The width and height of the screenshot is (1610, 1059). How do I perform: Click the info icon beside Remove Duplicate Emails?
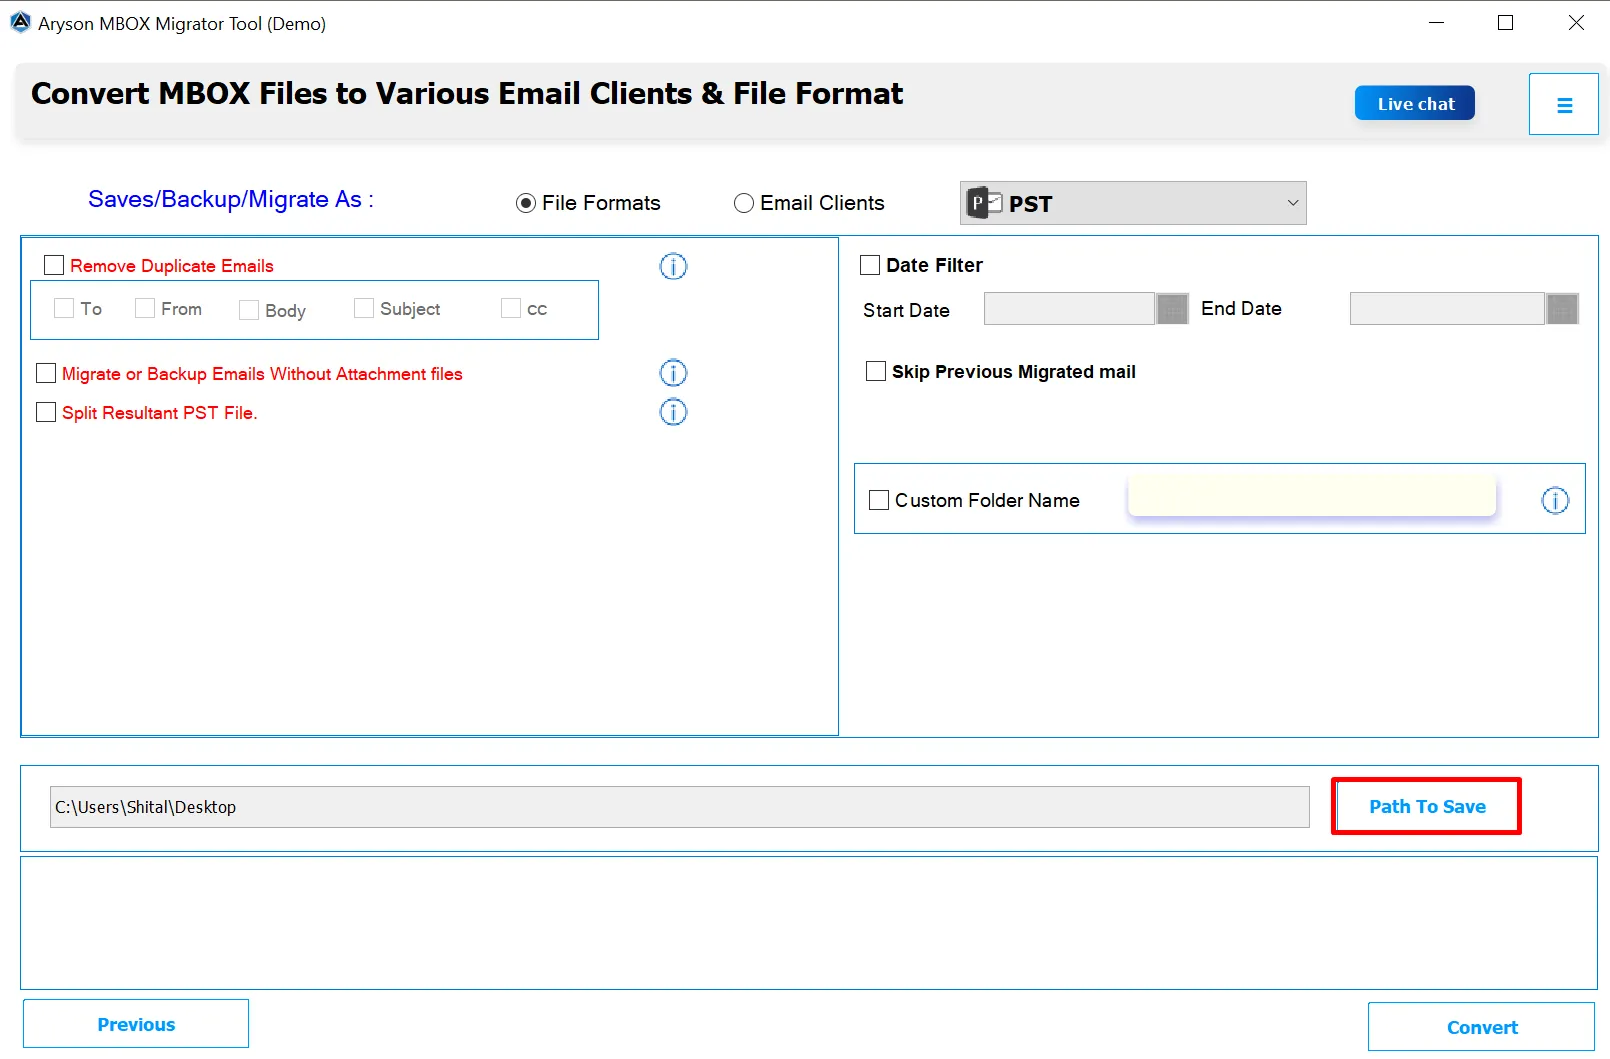click(x=673, y=267)
